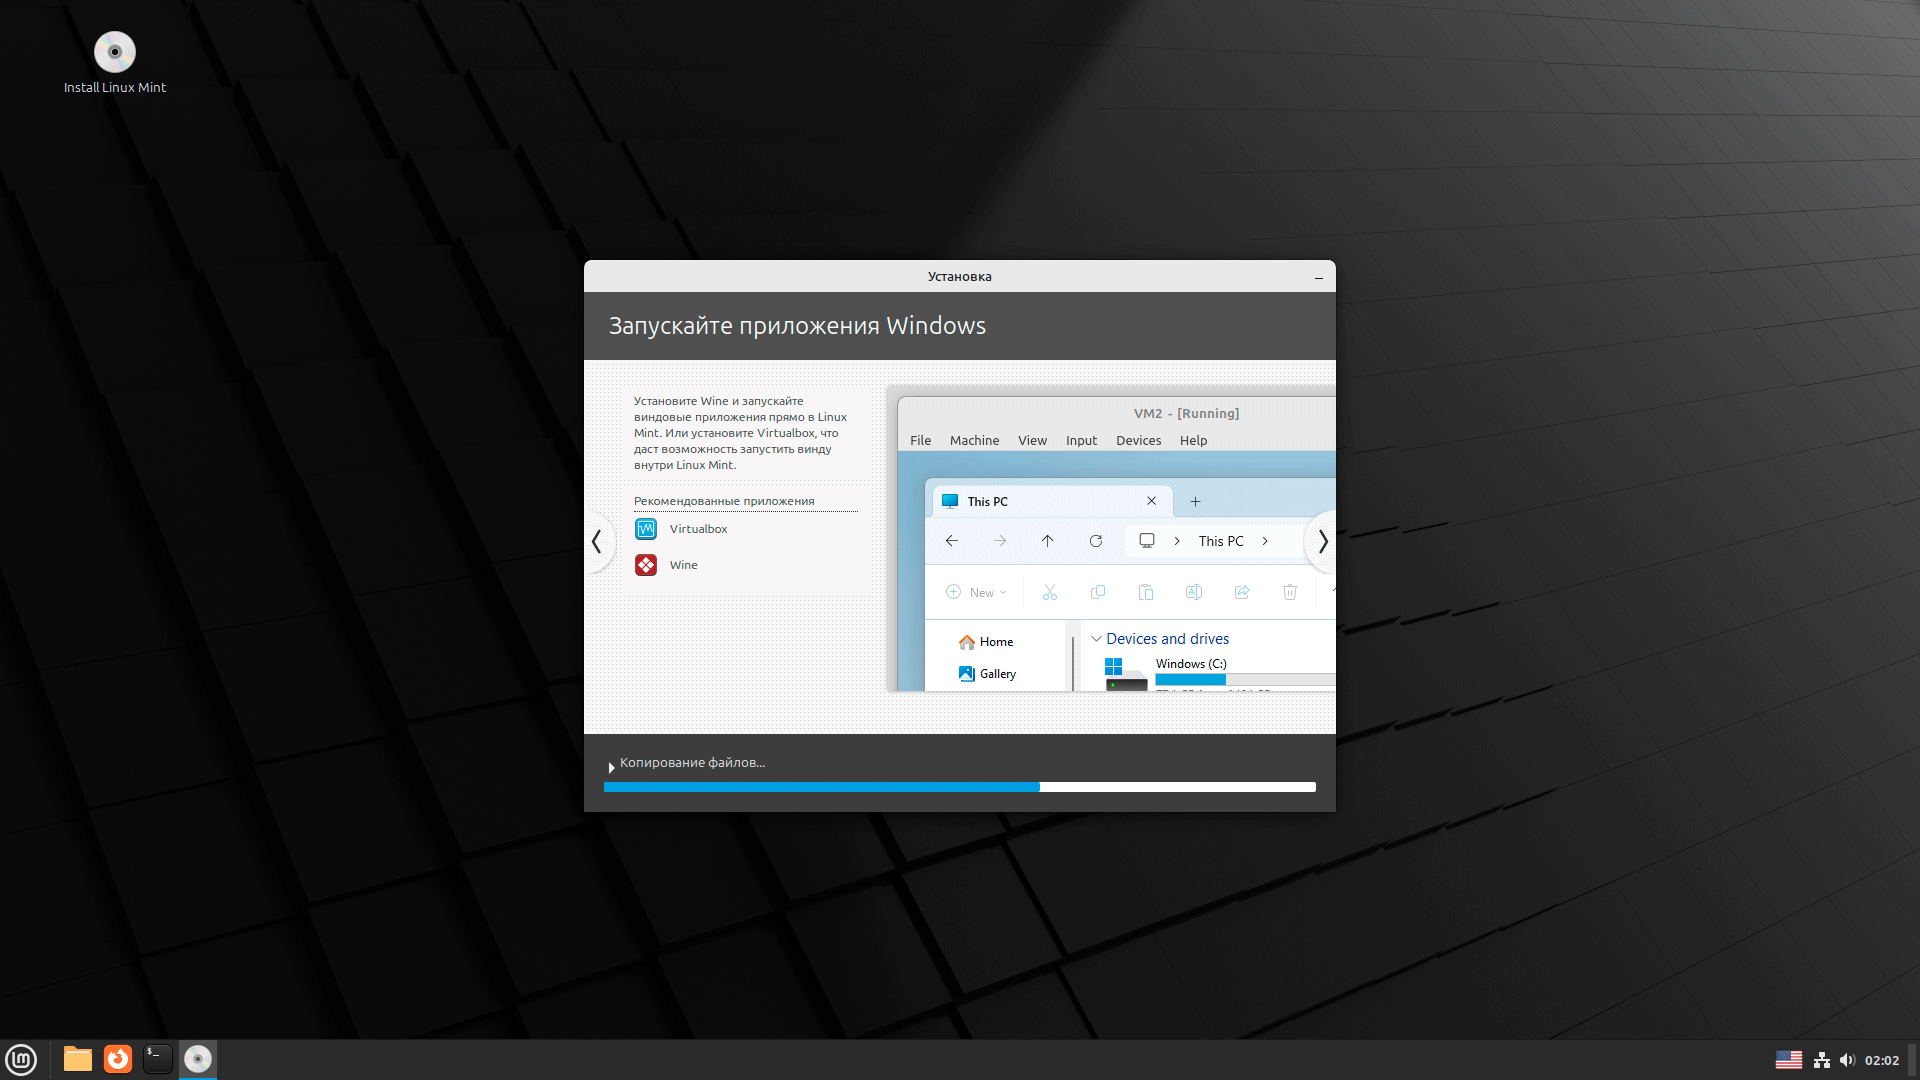Click the Wine recommended app label
The image size is (1920, 1080).
(684, 565)
